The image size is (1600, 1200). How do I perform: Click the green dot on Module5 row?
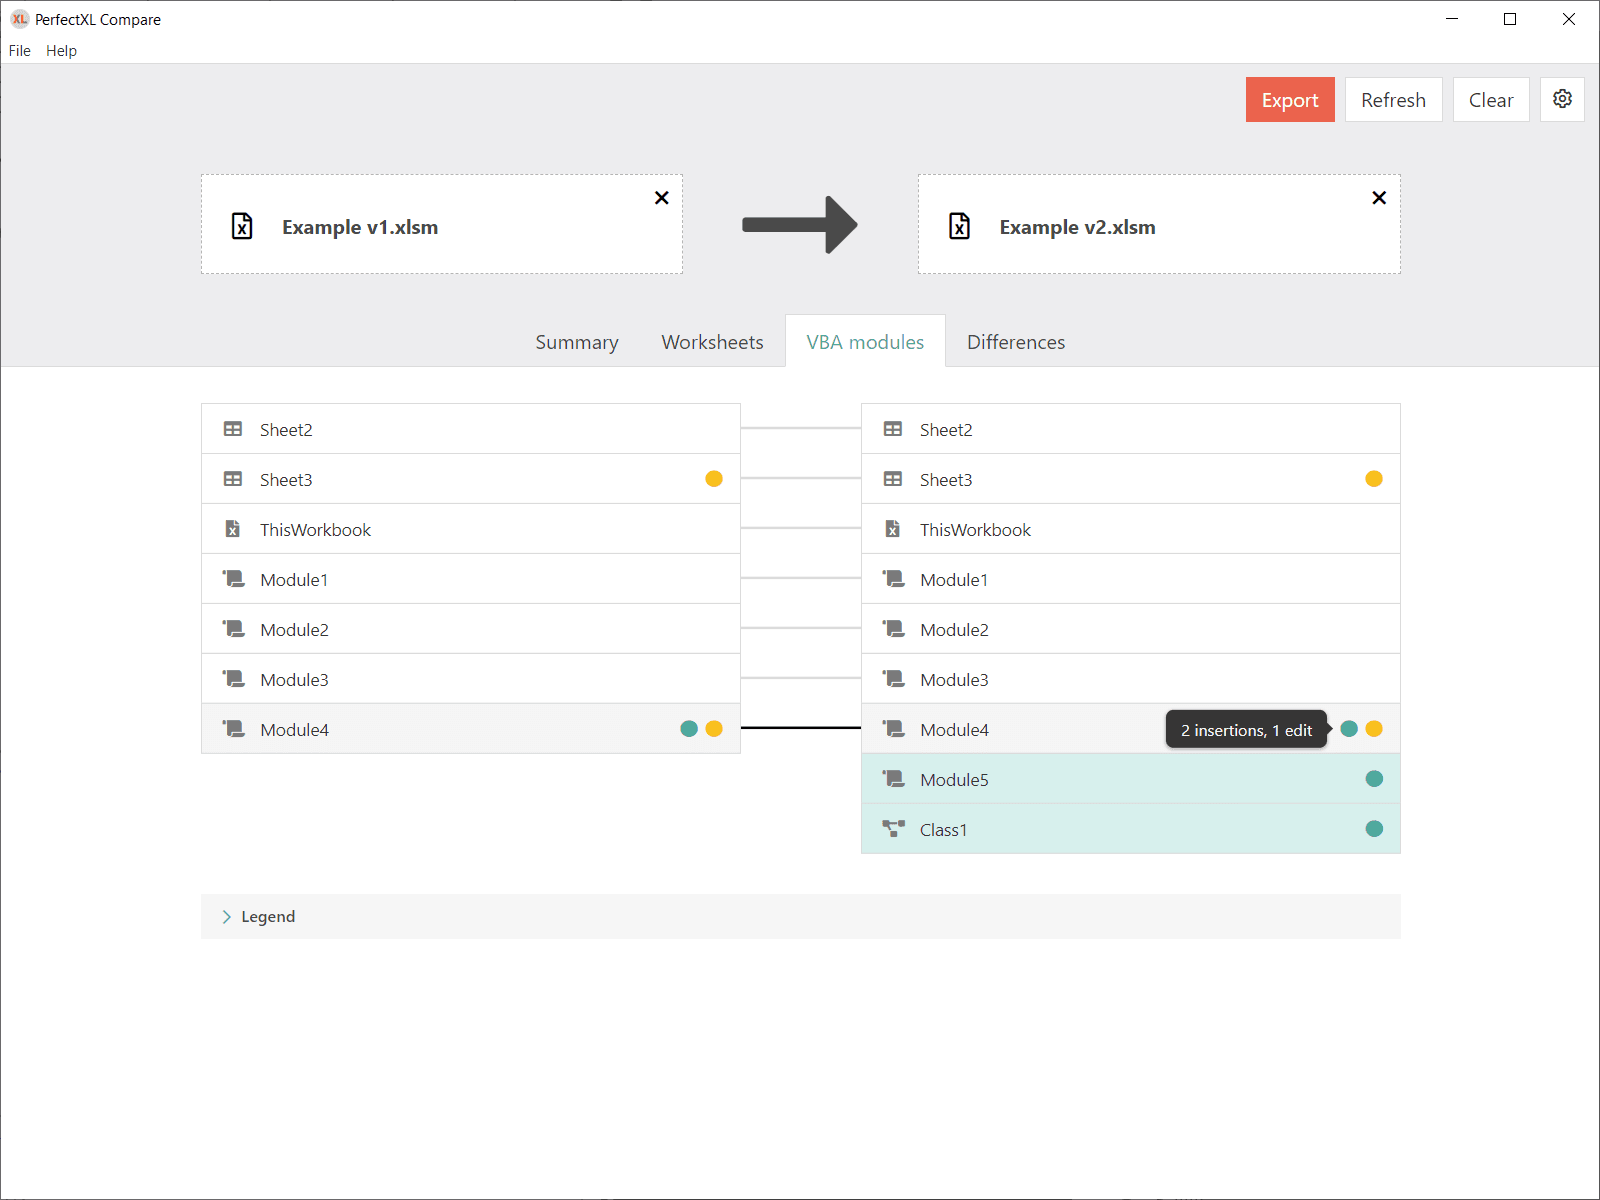(x=1374, y=779)
